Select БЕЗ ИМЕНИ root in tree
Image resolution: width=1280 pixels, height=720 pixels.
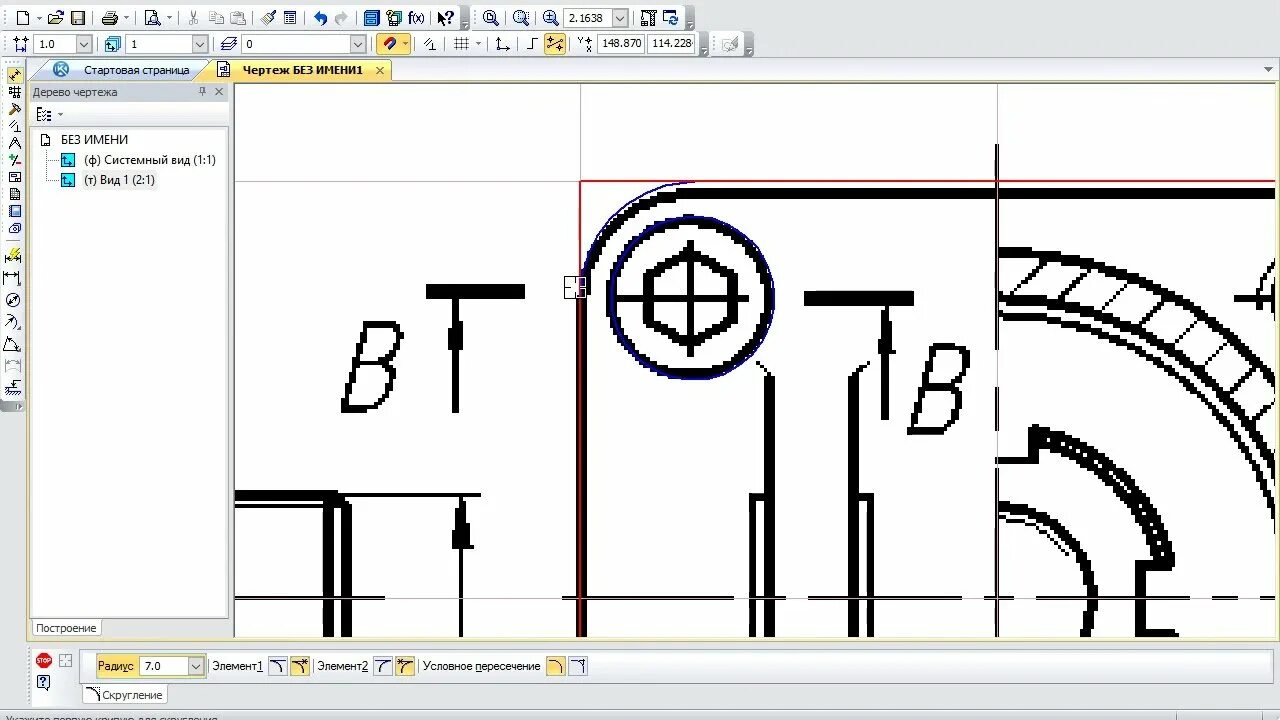coord(94,140)
